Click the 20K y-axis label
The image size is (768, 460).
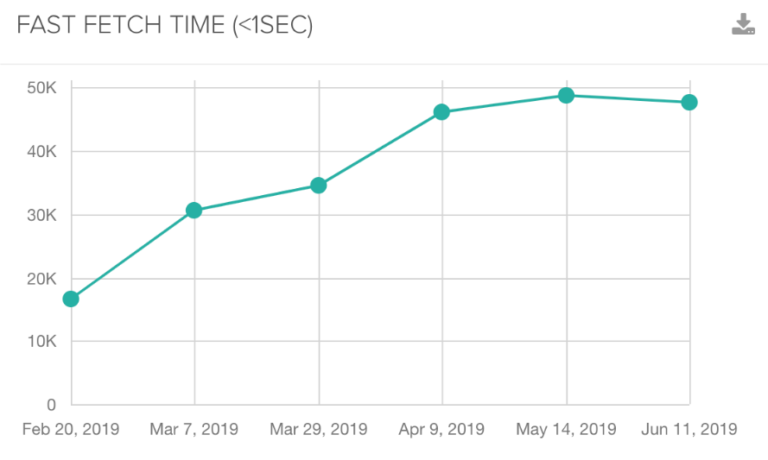pyautogui.click(x=42, y=278)
